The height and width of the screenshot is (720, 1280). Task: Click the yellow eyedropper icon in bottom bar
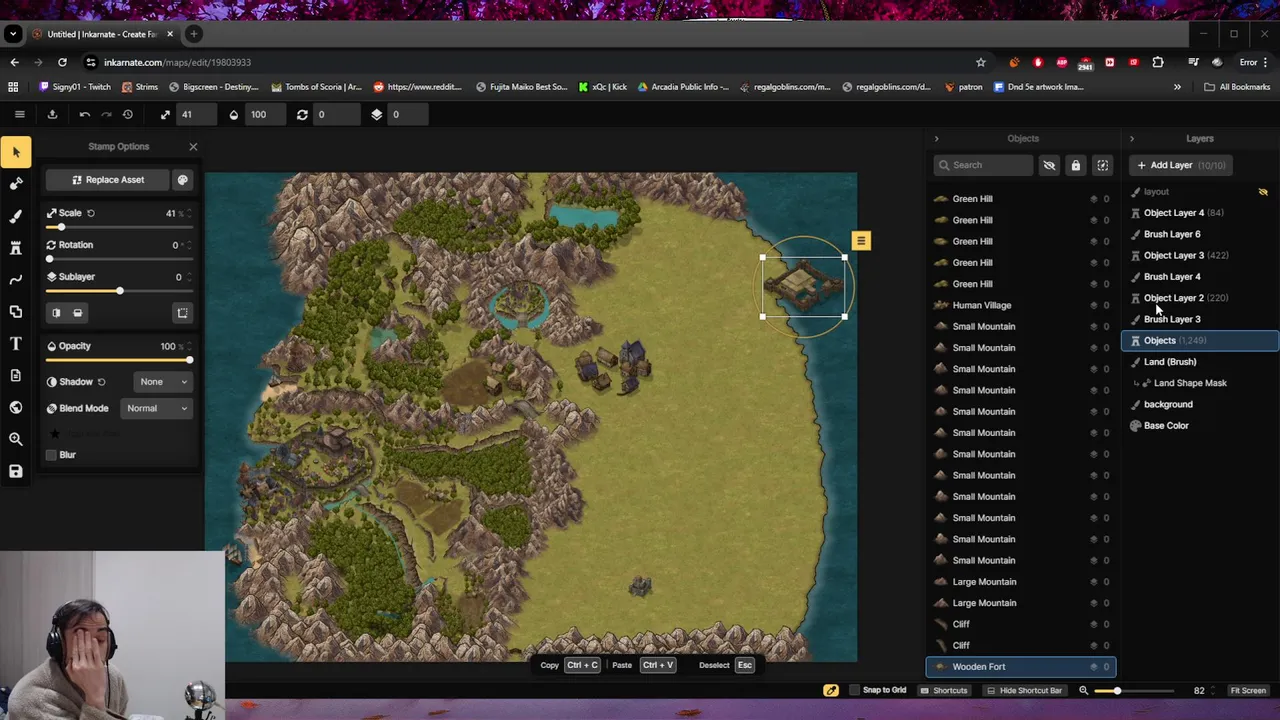831,690
